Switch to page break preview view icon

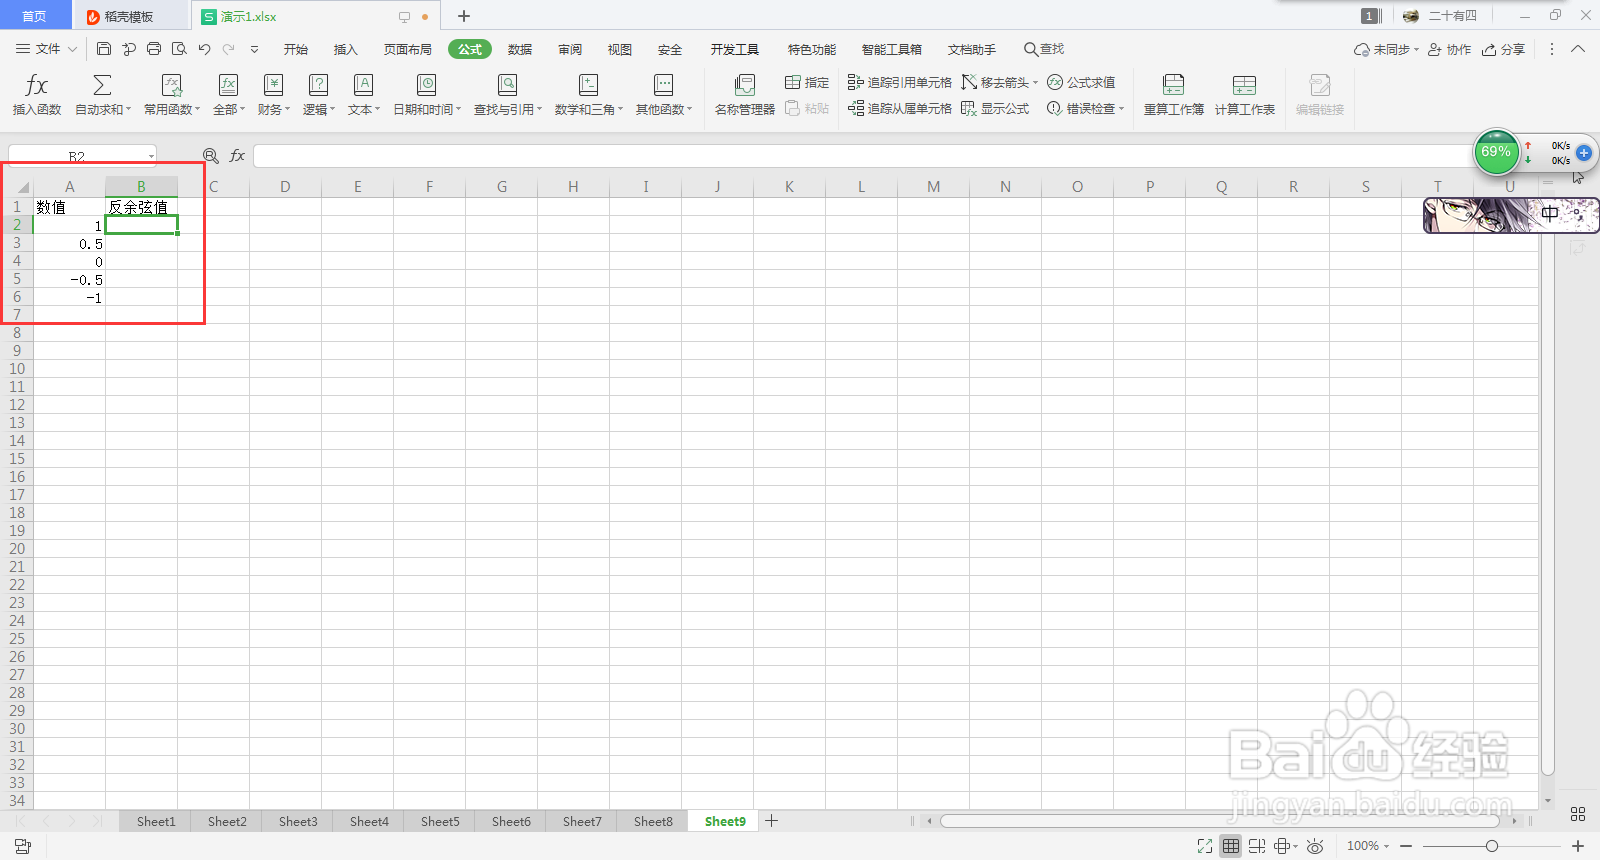[1257, 846]
